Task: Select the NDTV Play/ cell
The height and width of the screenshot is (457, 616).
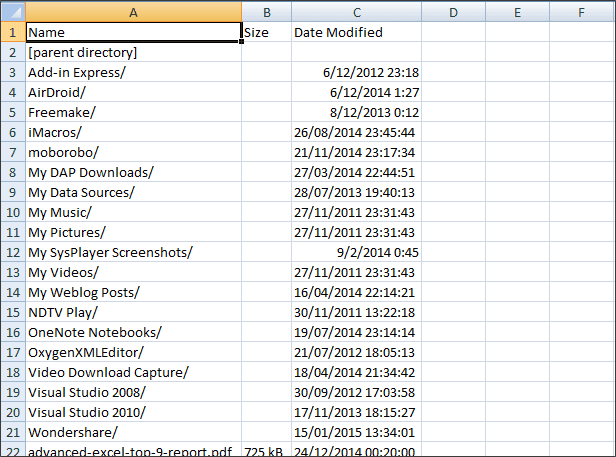Action: tap(133, 312)
